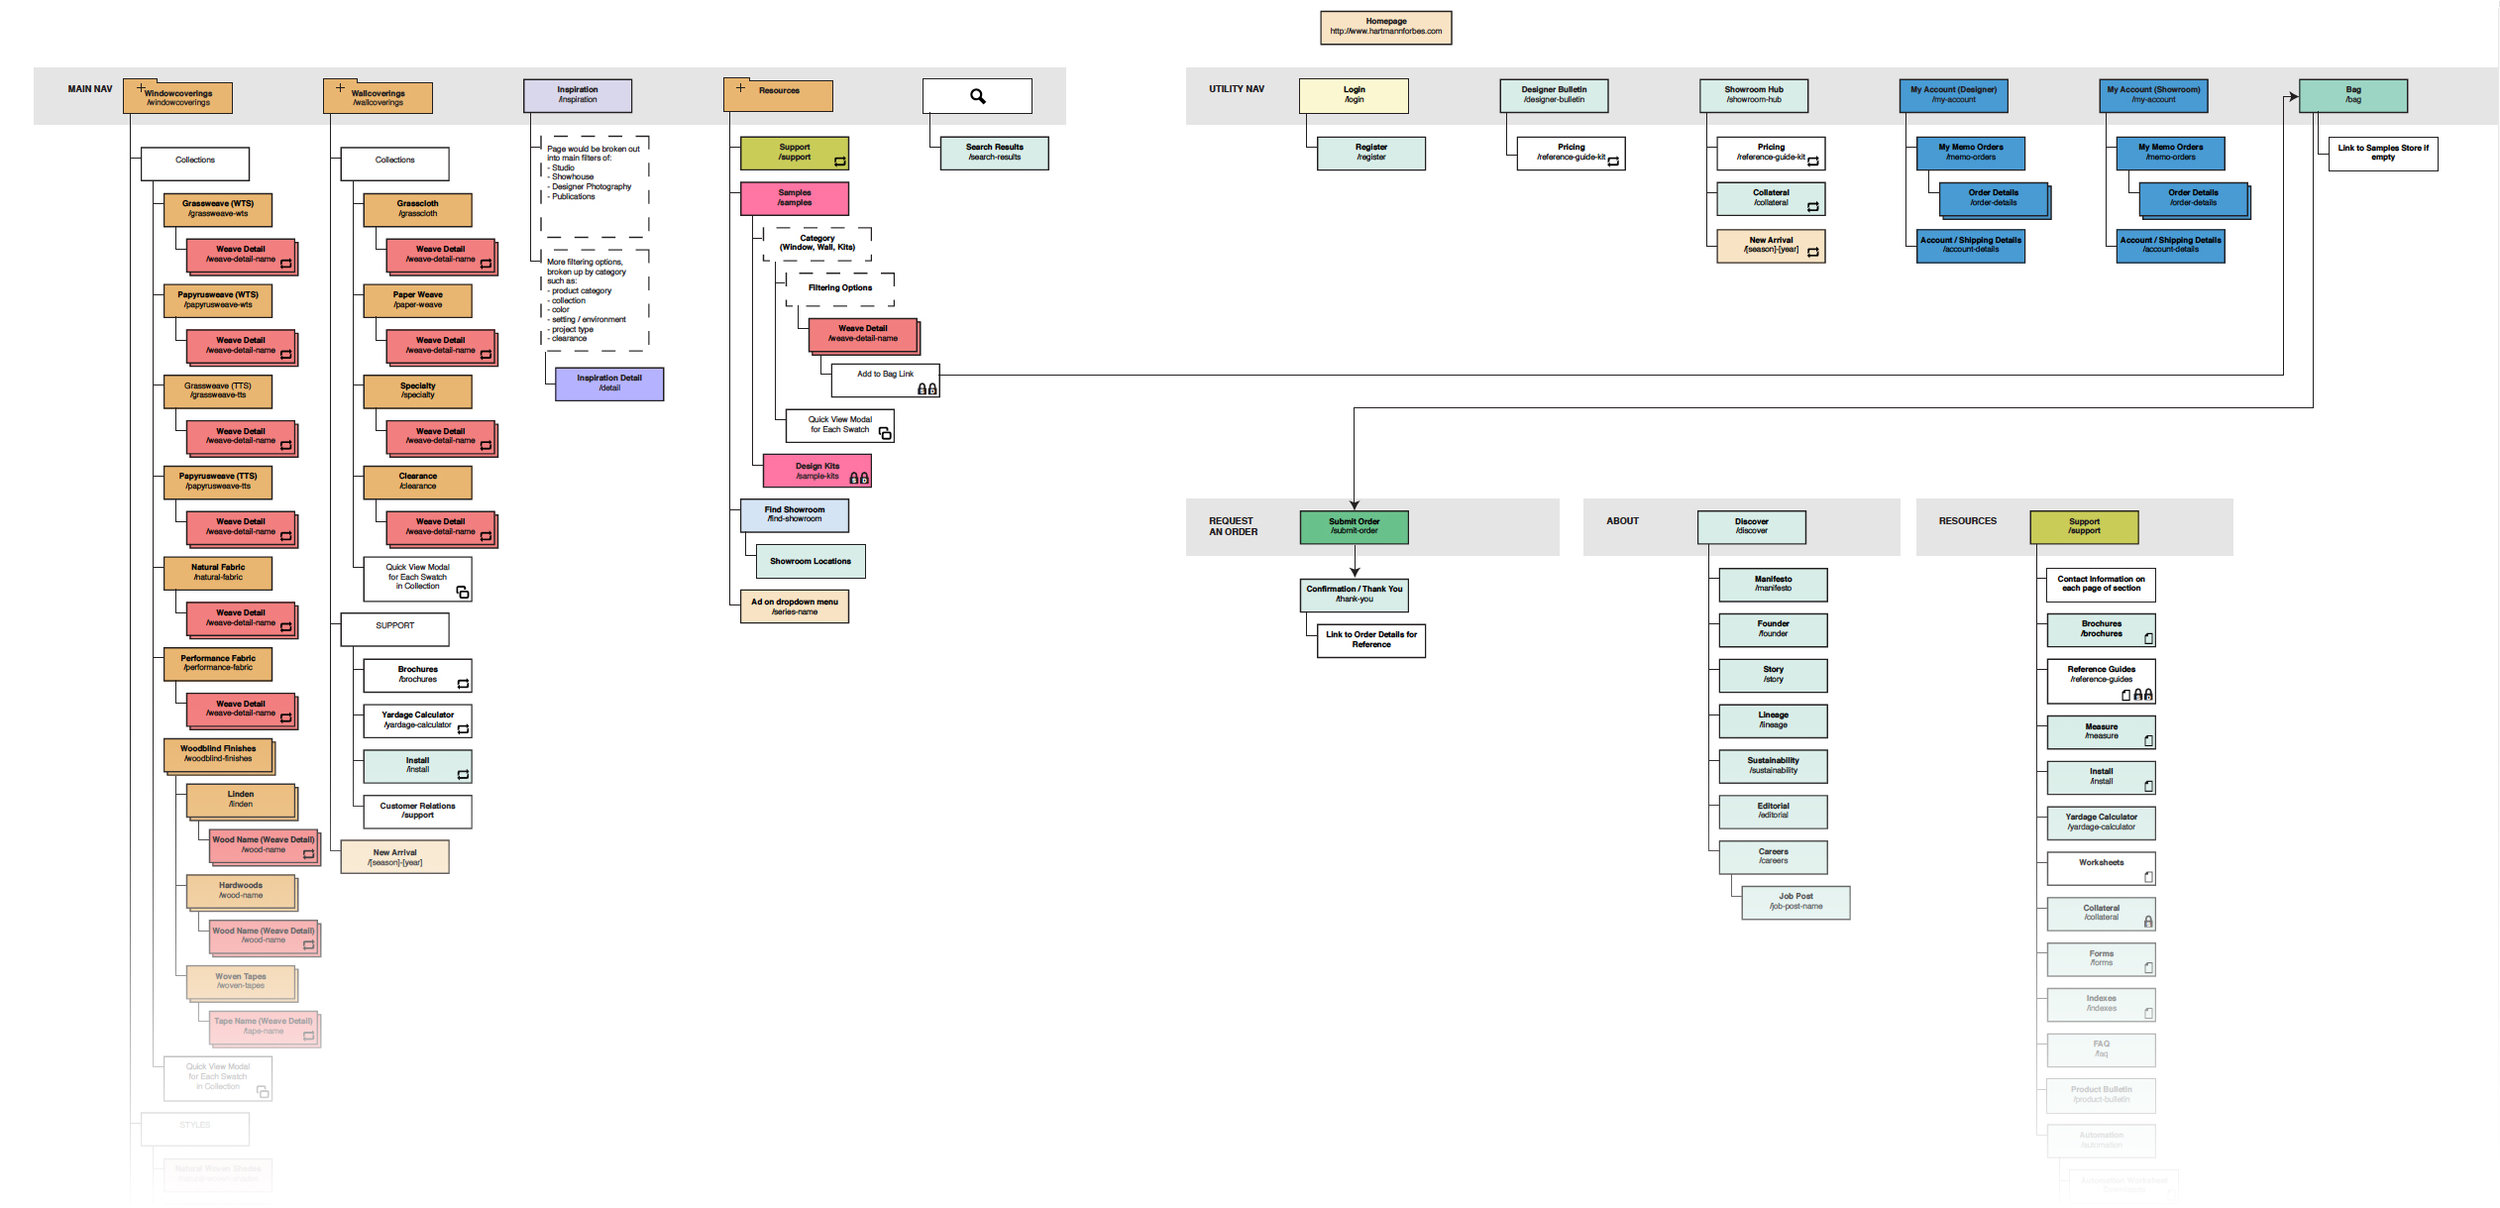The image size is (2500, 1208).
Task: Click the Register /register node
Action: pyautogui.click(x=1370, y=154)
